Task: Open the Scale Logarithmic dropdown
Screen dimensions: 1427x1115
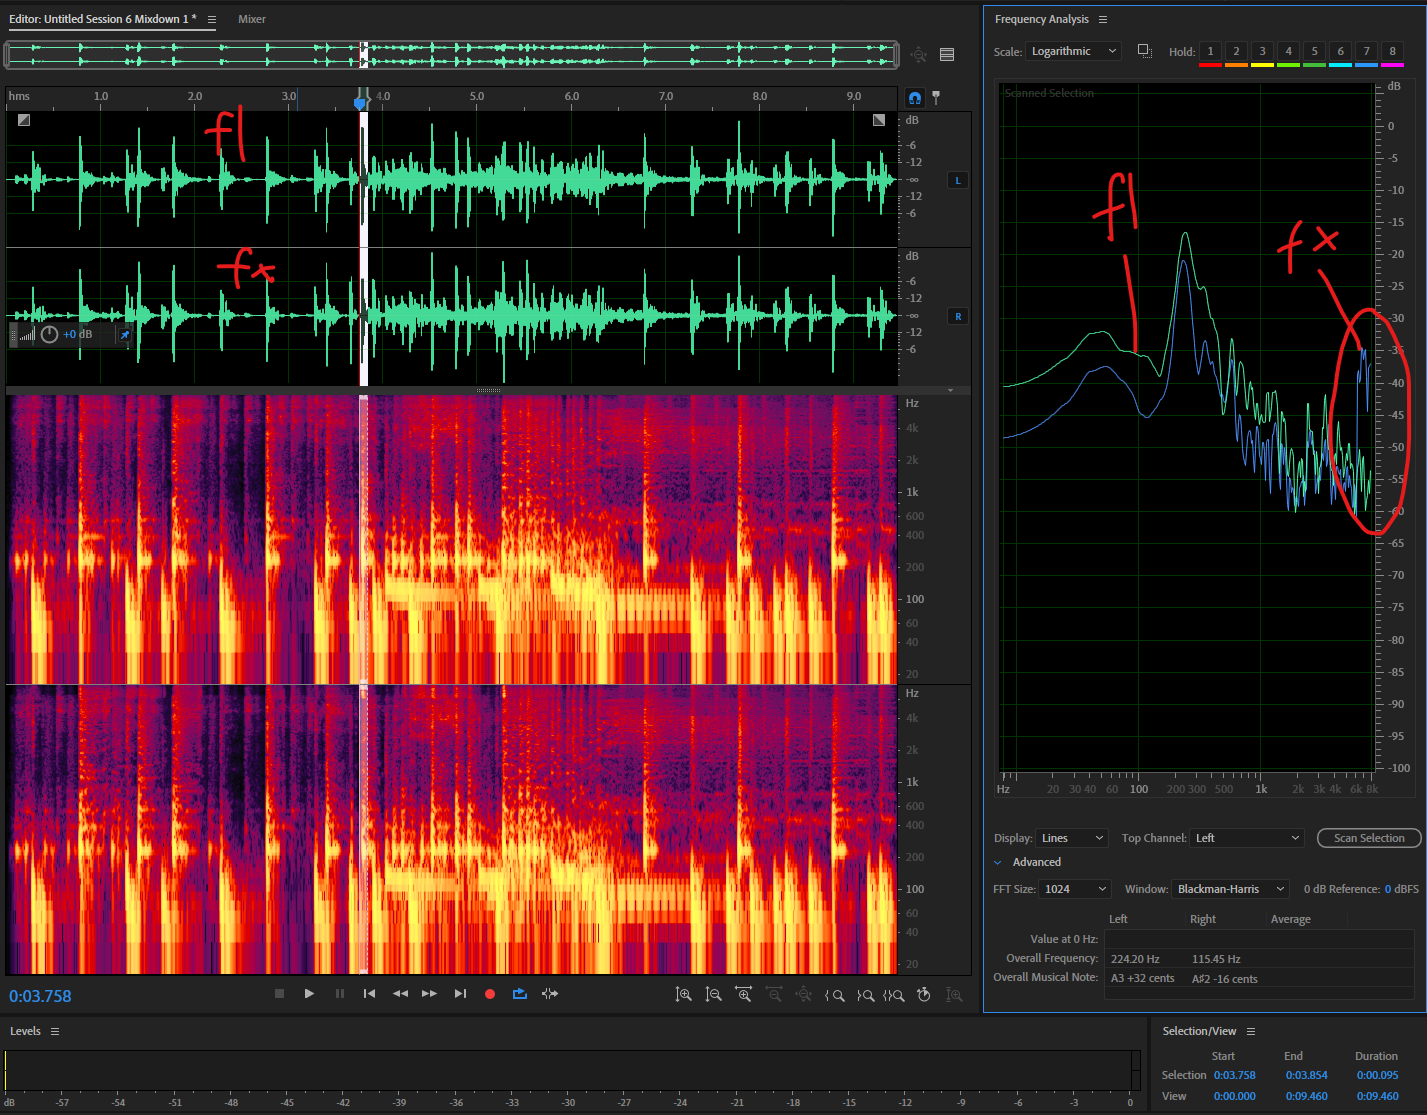Action: (x=1073, y=52)
